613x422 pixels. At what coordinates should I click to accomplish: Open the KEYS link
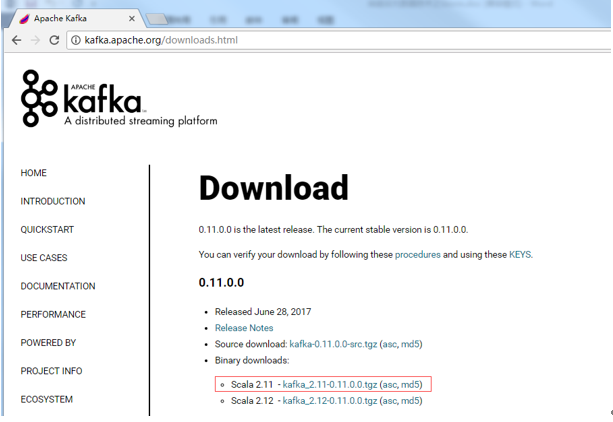click(520, 255)
